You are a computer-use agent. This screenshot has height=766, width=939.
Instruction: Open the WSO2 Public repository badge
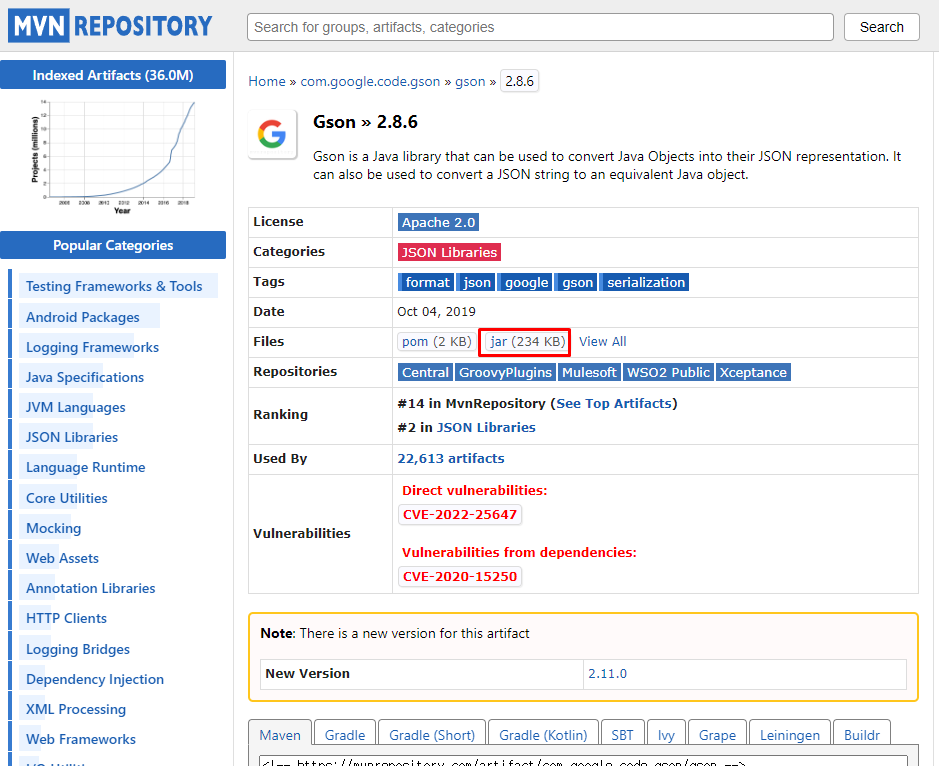[668, 372]
